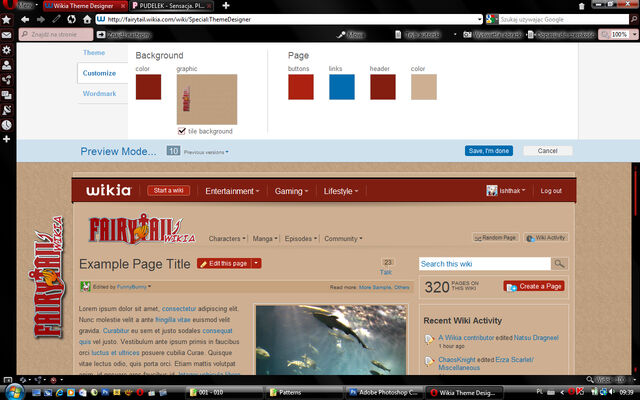Click the Cancel button
The height and width of the screenshot is (400, 640).
(x=547, y=151)
